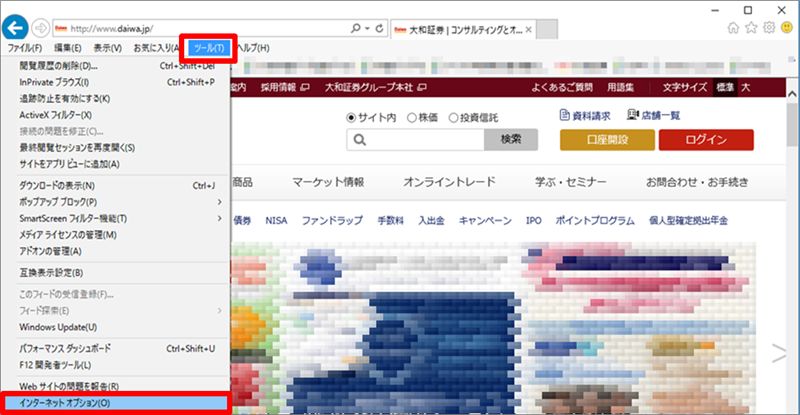Select ActiveX フィルター(X) entry

click(116, 115)
